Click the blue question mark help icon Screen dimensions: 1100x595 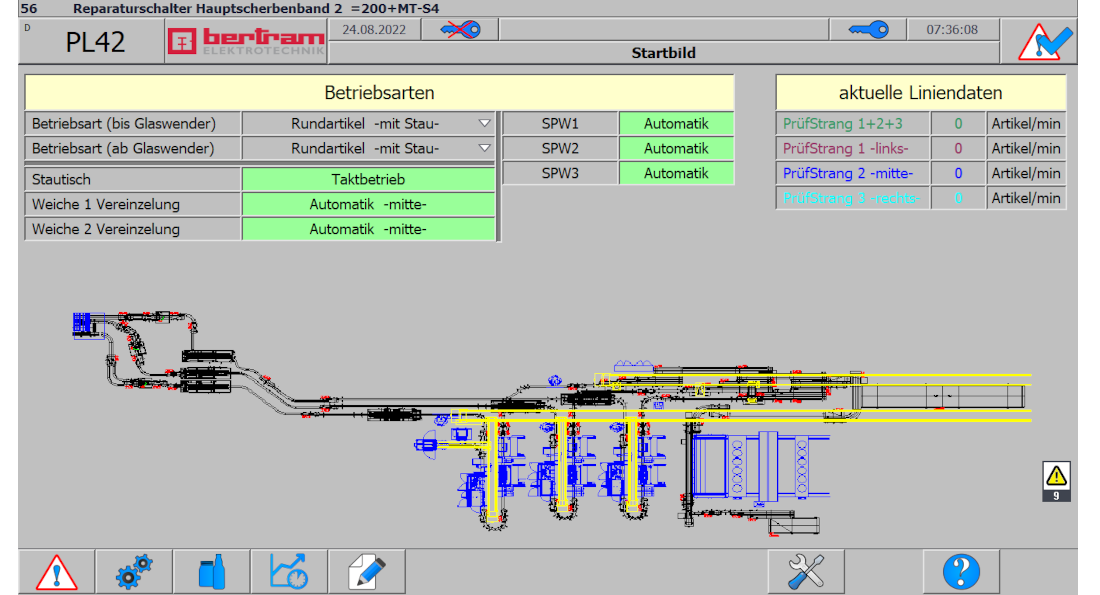pyautogui.click(x=961, y=572)
